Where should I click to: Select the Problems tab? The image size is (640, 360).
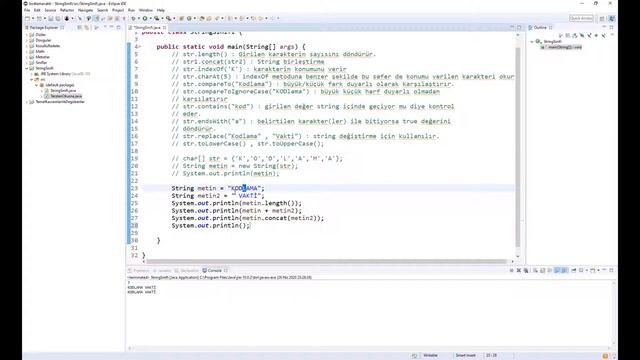tap(139, 270)
